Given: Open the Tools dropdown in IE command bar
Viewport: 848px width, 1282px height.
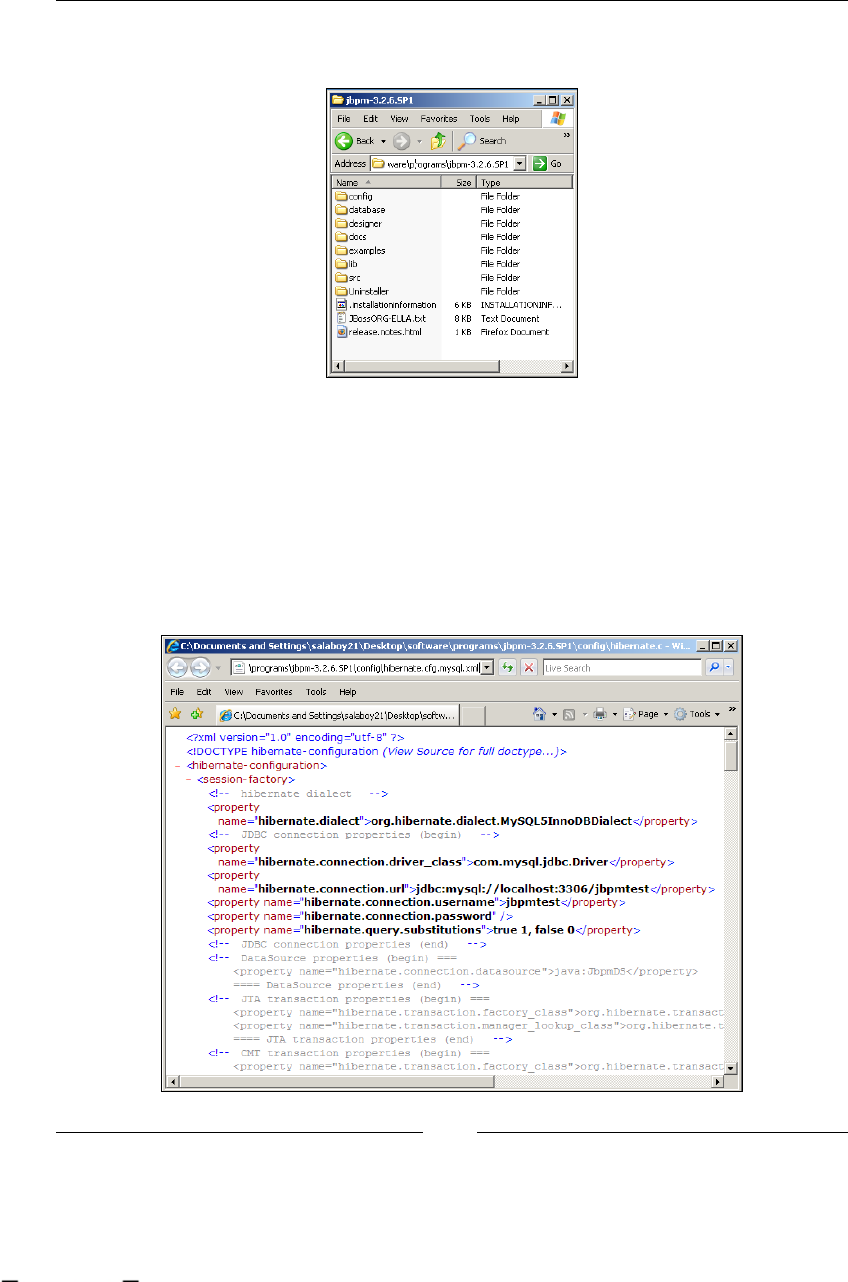Looking at the screenshot, I should click(x=695, y=714).
